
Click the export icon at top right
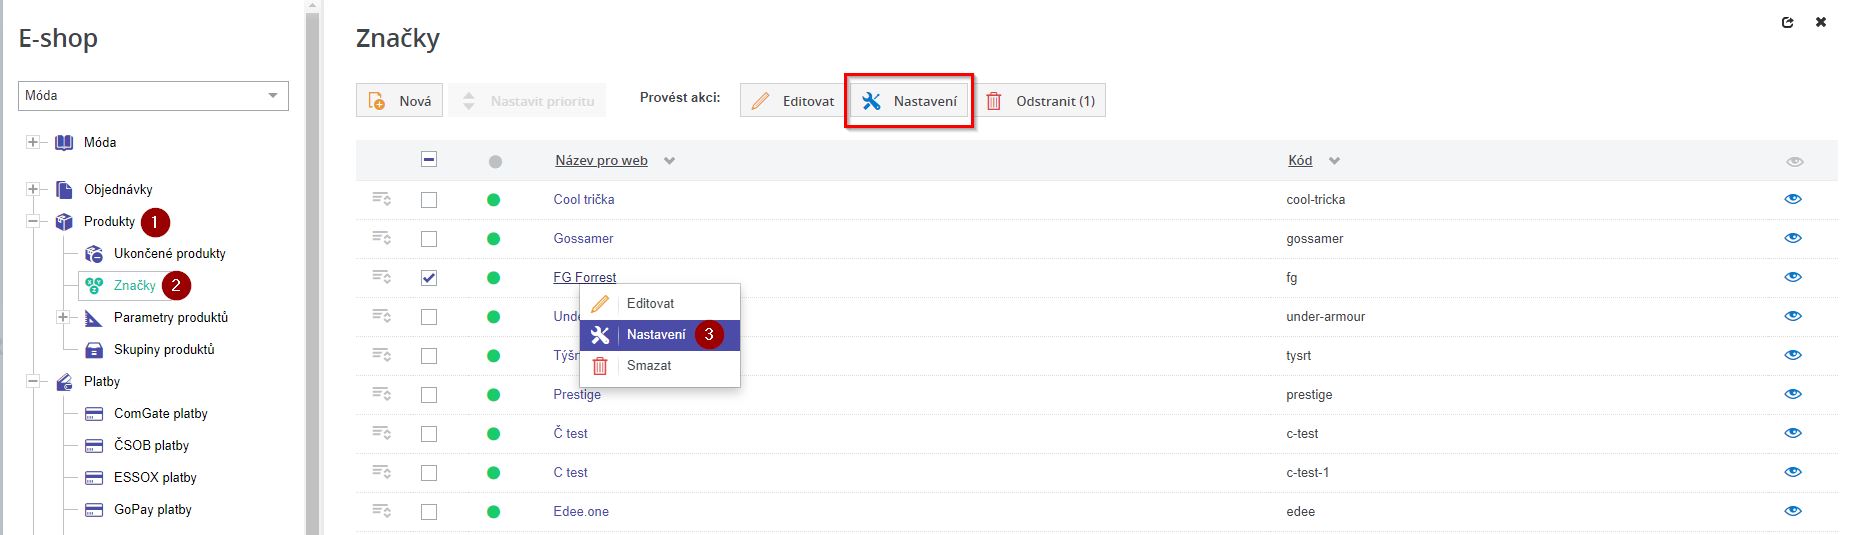click(1787, 22)
